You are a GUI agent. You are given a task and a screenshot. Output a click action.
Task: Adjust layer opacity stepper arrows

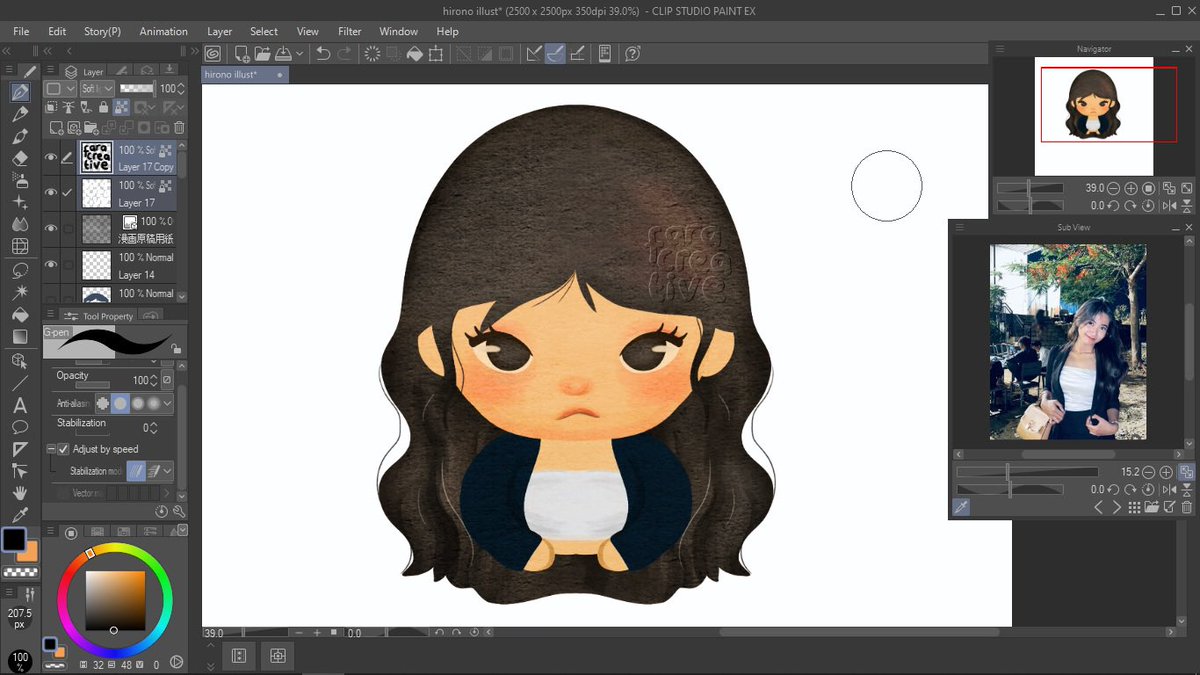click(x=179, y=89)
